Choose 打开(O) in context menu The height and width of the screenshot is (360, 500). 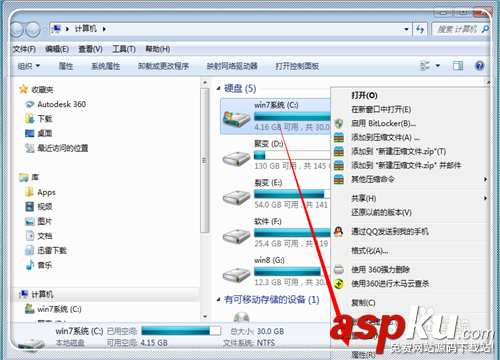click(x=364, y=95)
